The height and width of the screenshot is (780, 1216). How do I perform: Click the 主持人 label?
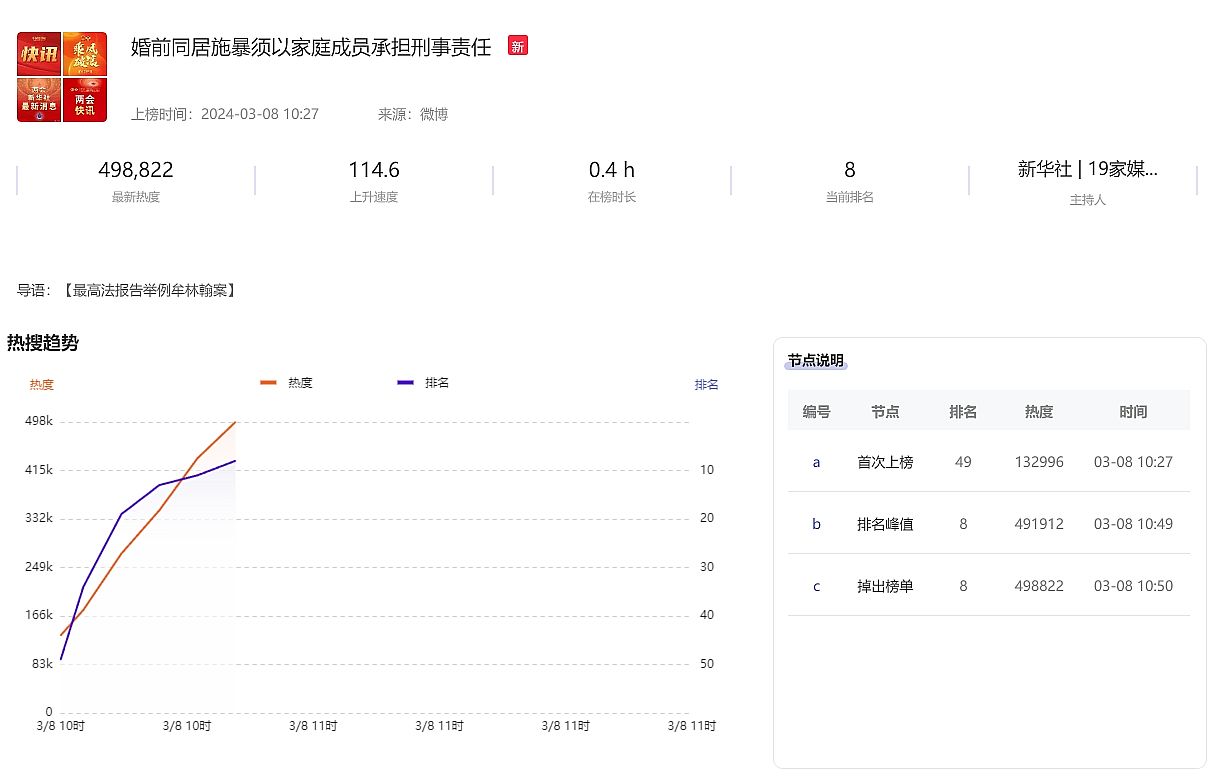[1088, 199]
